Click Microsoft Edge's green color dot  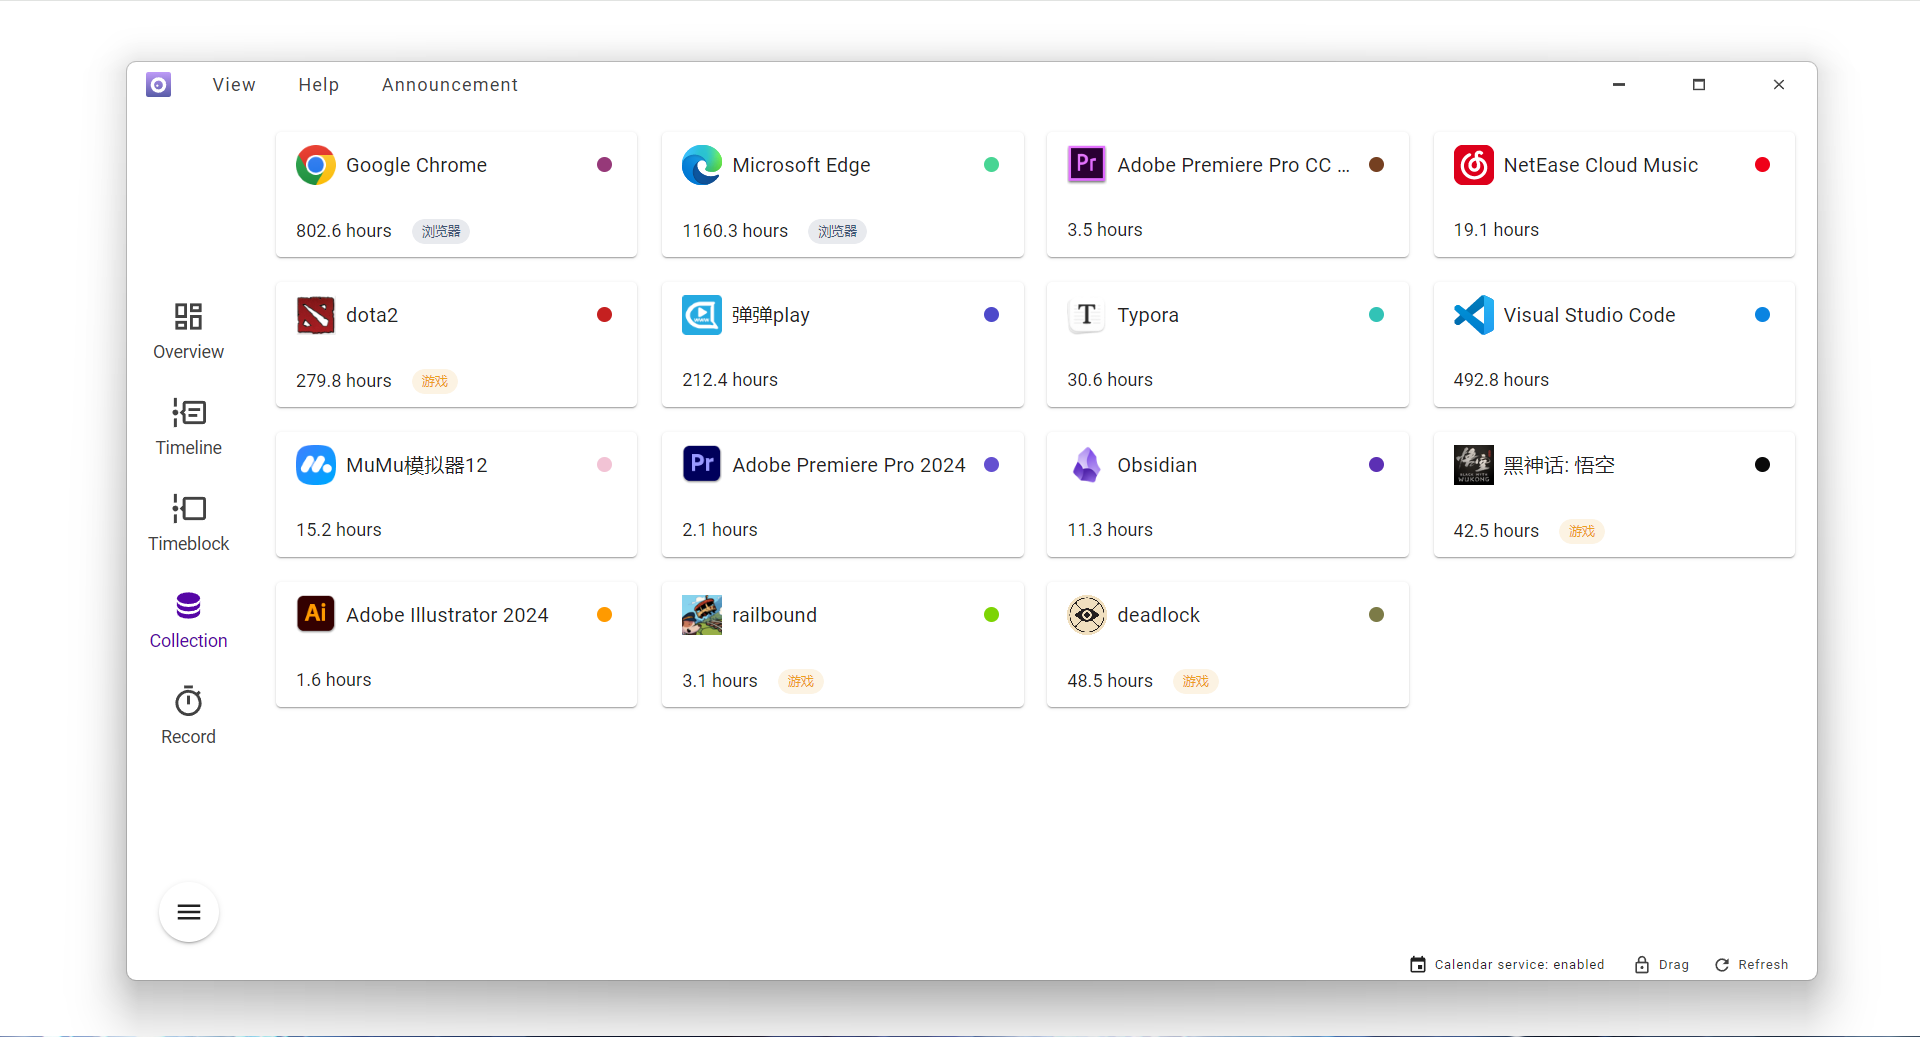click(991, 165)
